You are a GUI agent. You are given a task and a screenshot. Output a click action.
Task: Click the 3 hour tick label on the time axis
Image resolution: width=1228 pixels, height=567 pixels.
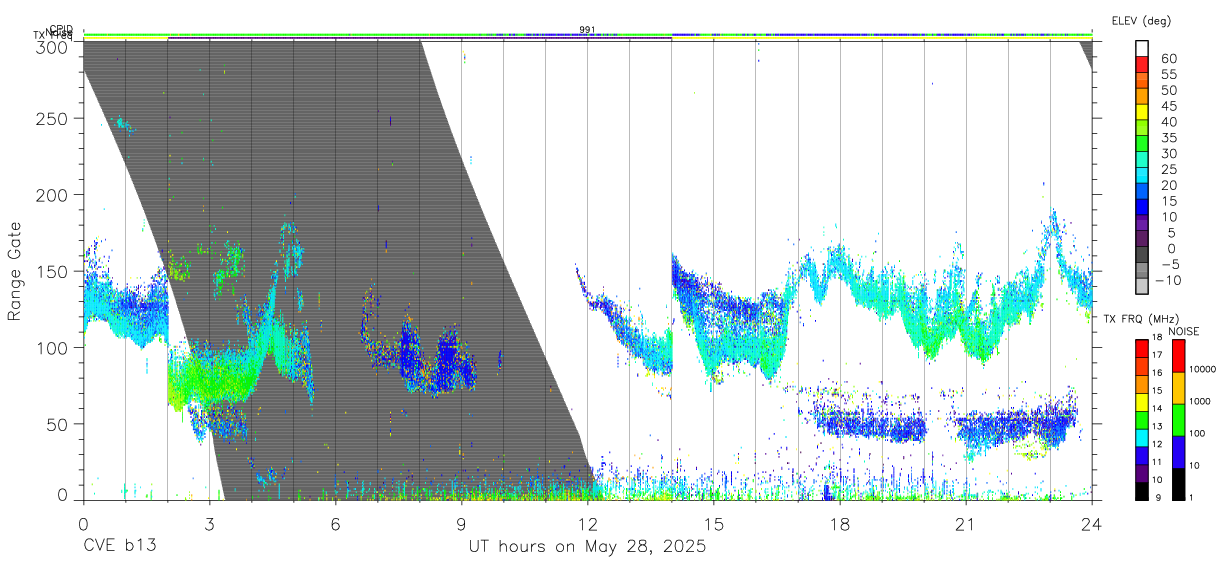tap(209, 524)
